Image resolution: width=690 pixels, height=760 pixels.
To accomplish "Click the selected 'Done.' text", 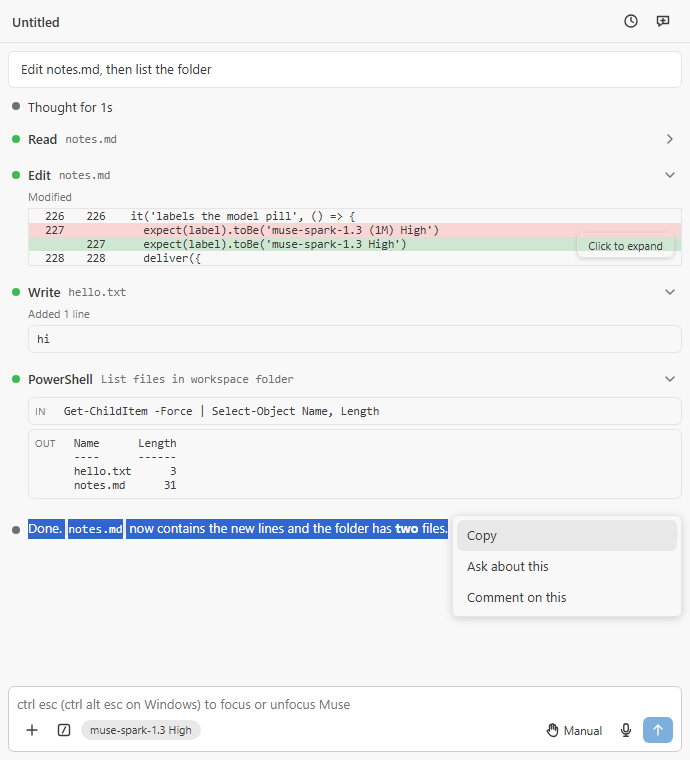I will coord(46,529).
